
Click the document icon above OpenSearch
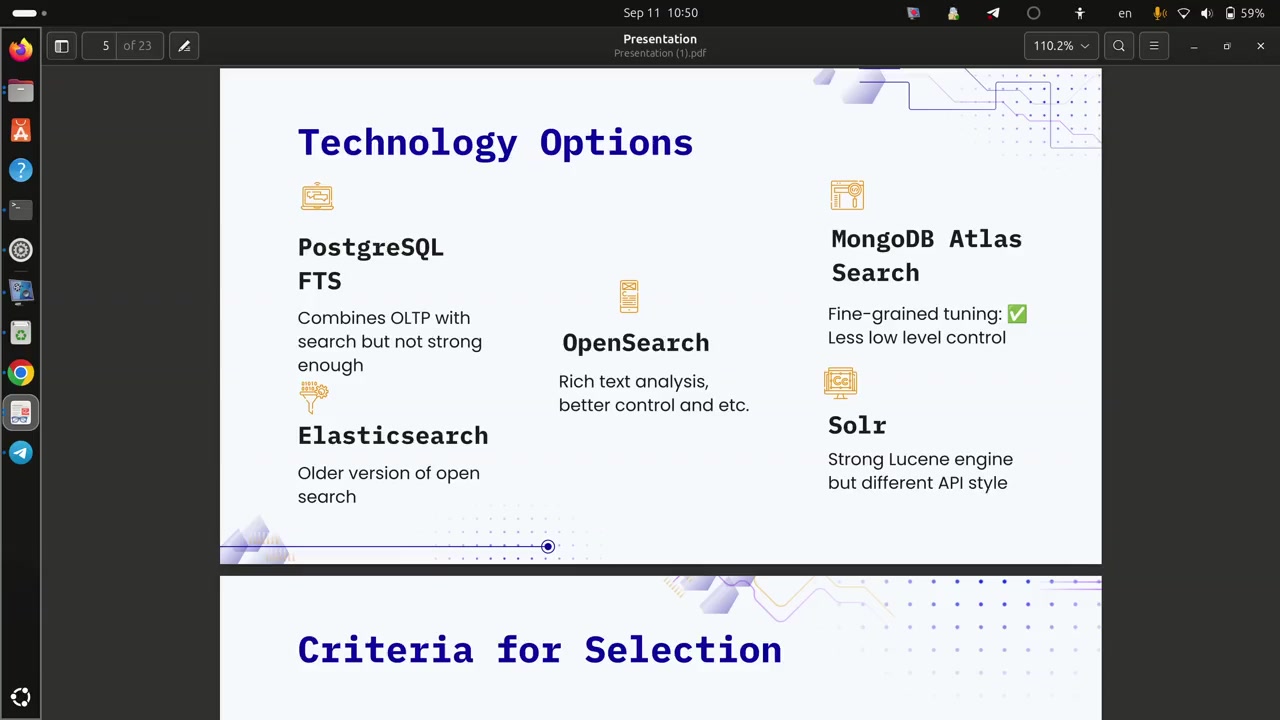click(x=629, y=296)
